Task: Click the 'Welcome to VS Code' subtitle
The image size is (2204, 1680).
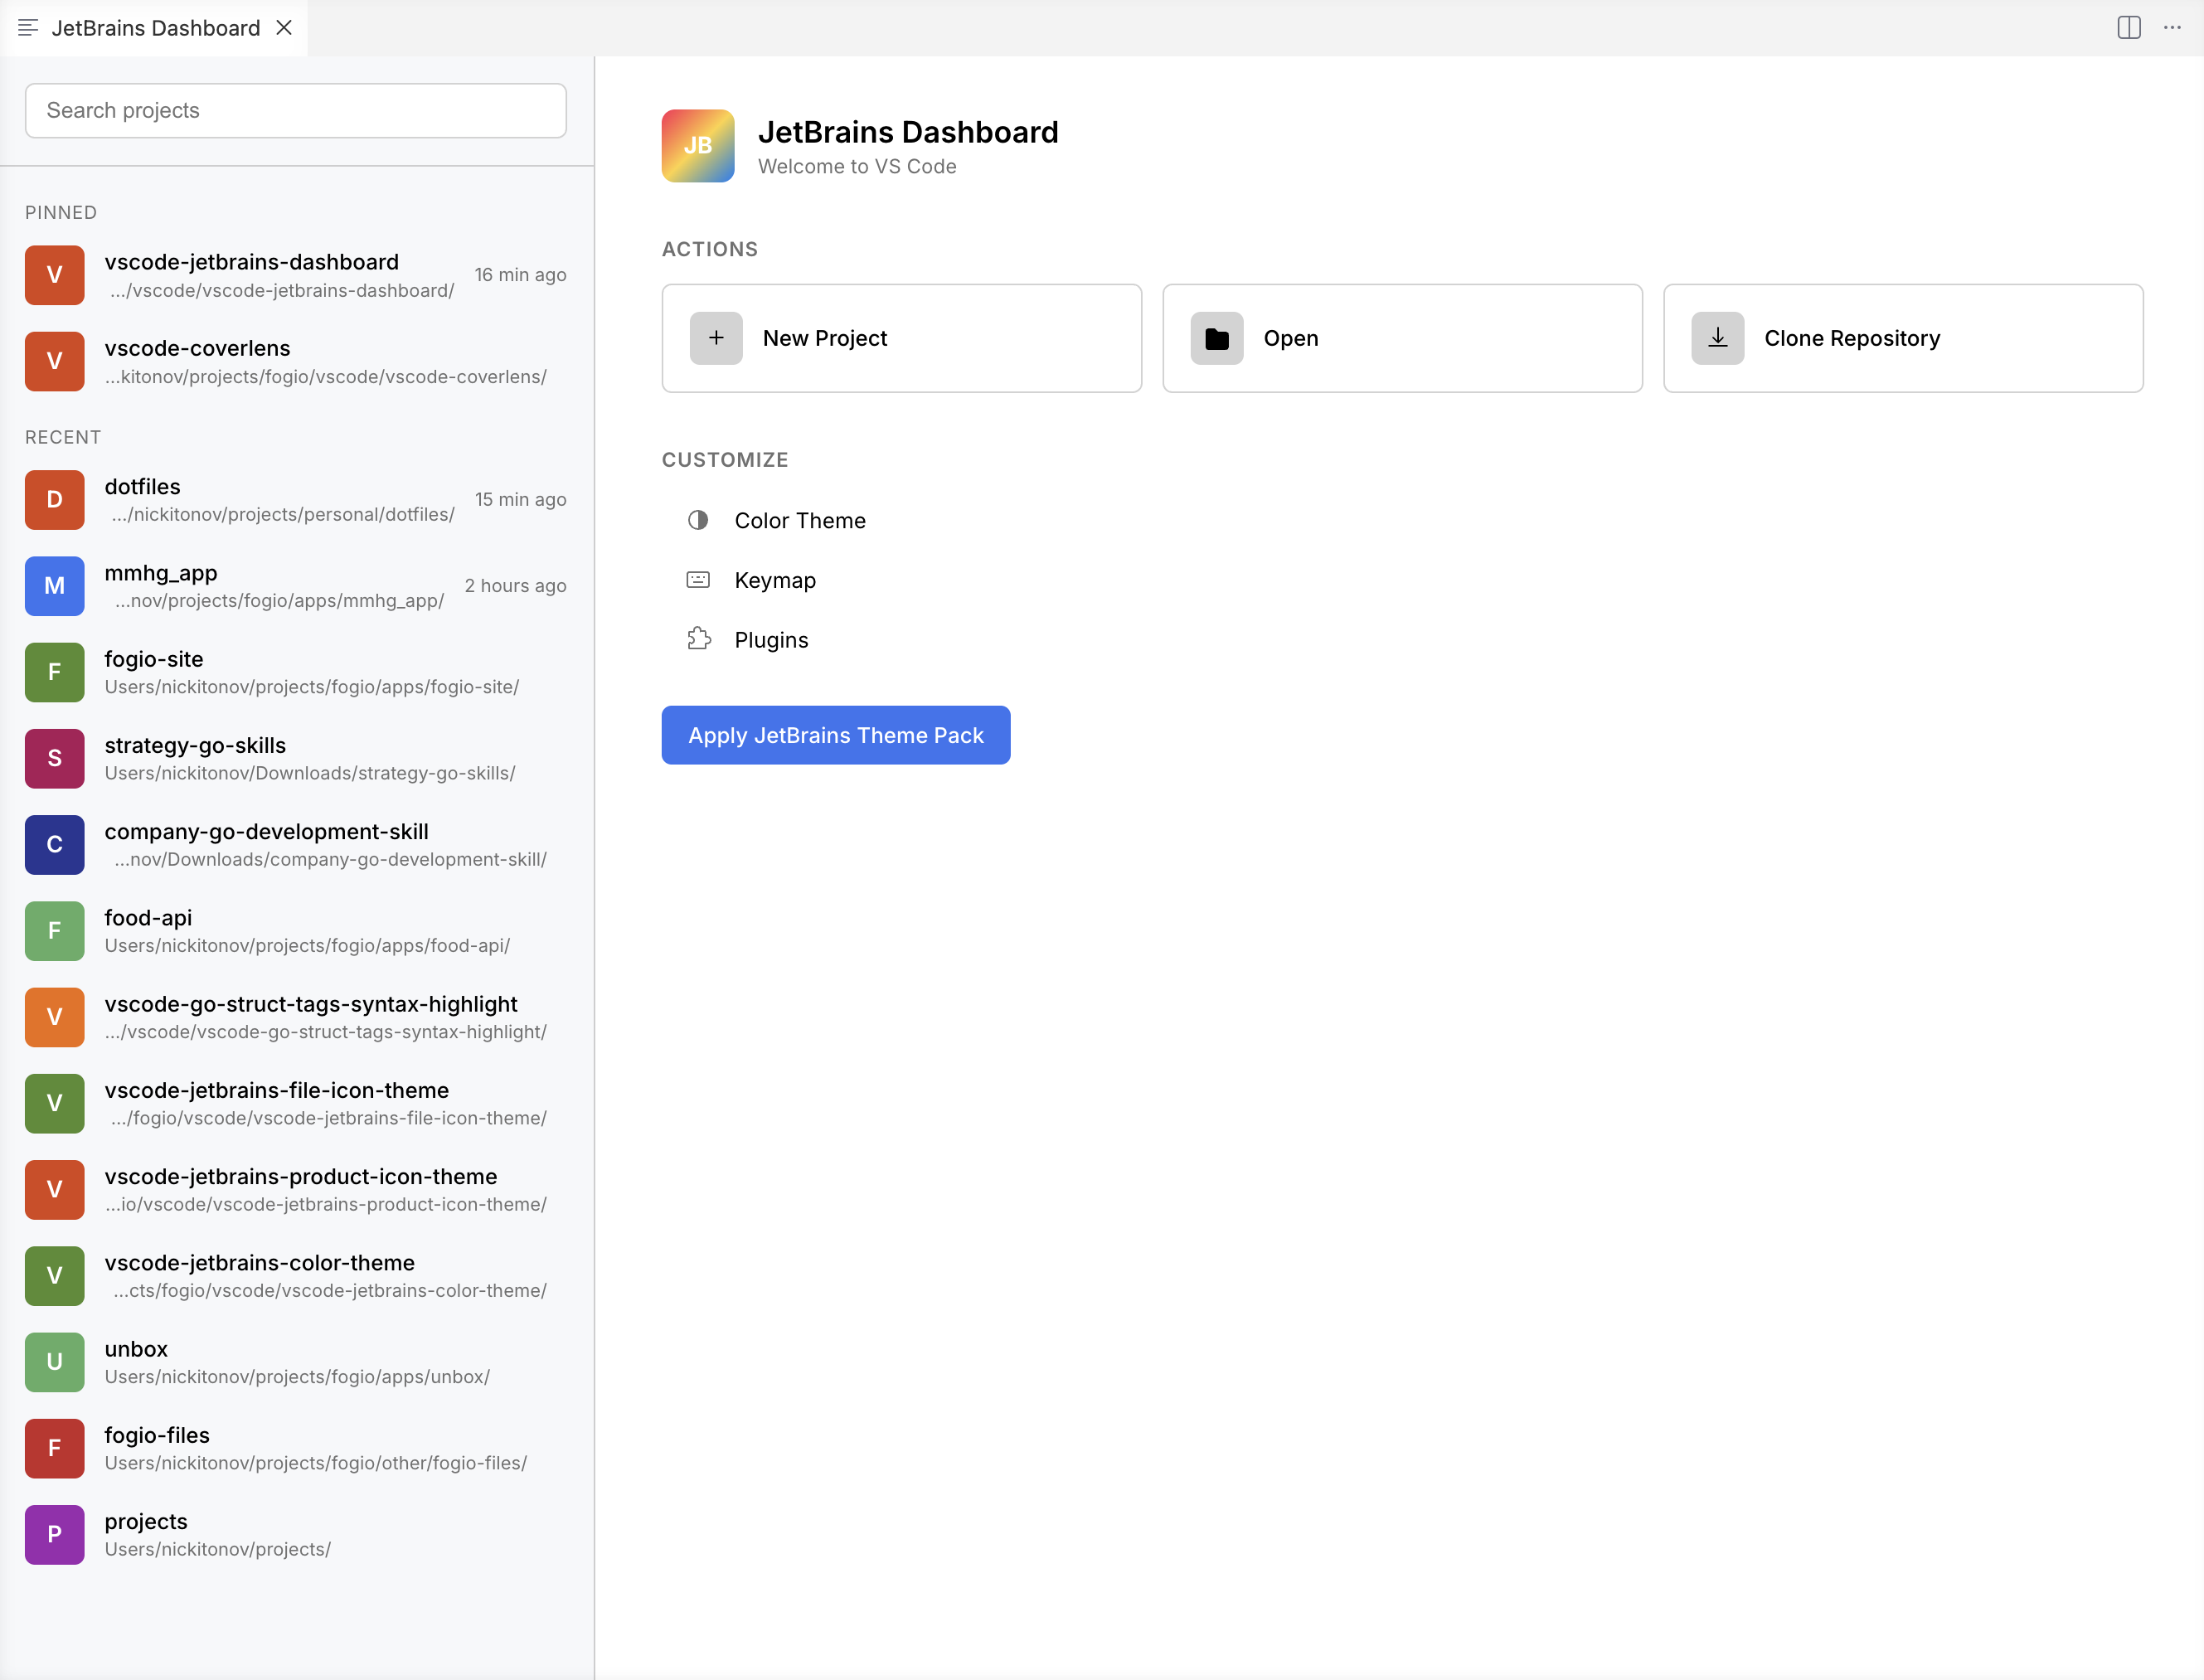Action: click(857, 167)
